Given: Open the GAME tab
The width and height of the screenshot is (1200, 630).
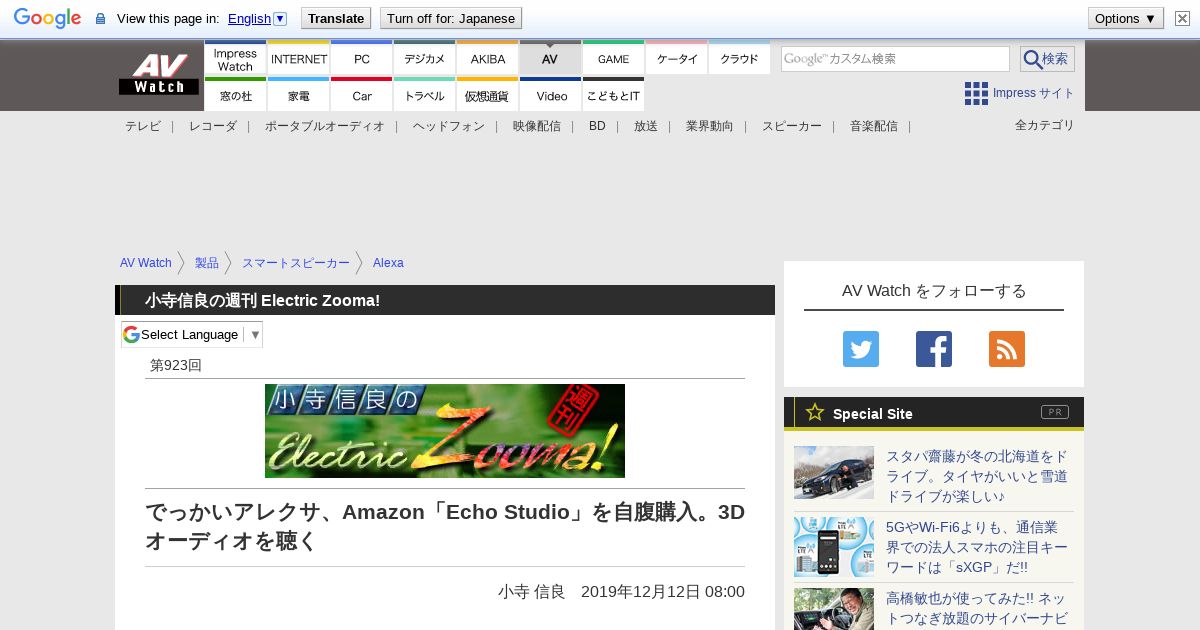Looking at the screenshot, I should (x=614, y=59).
